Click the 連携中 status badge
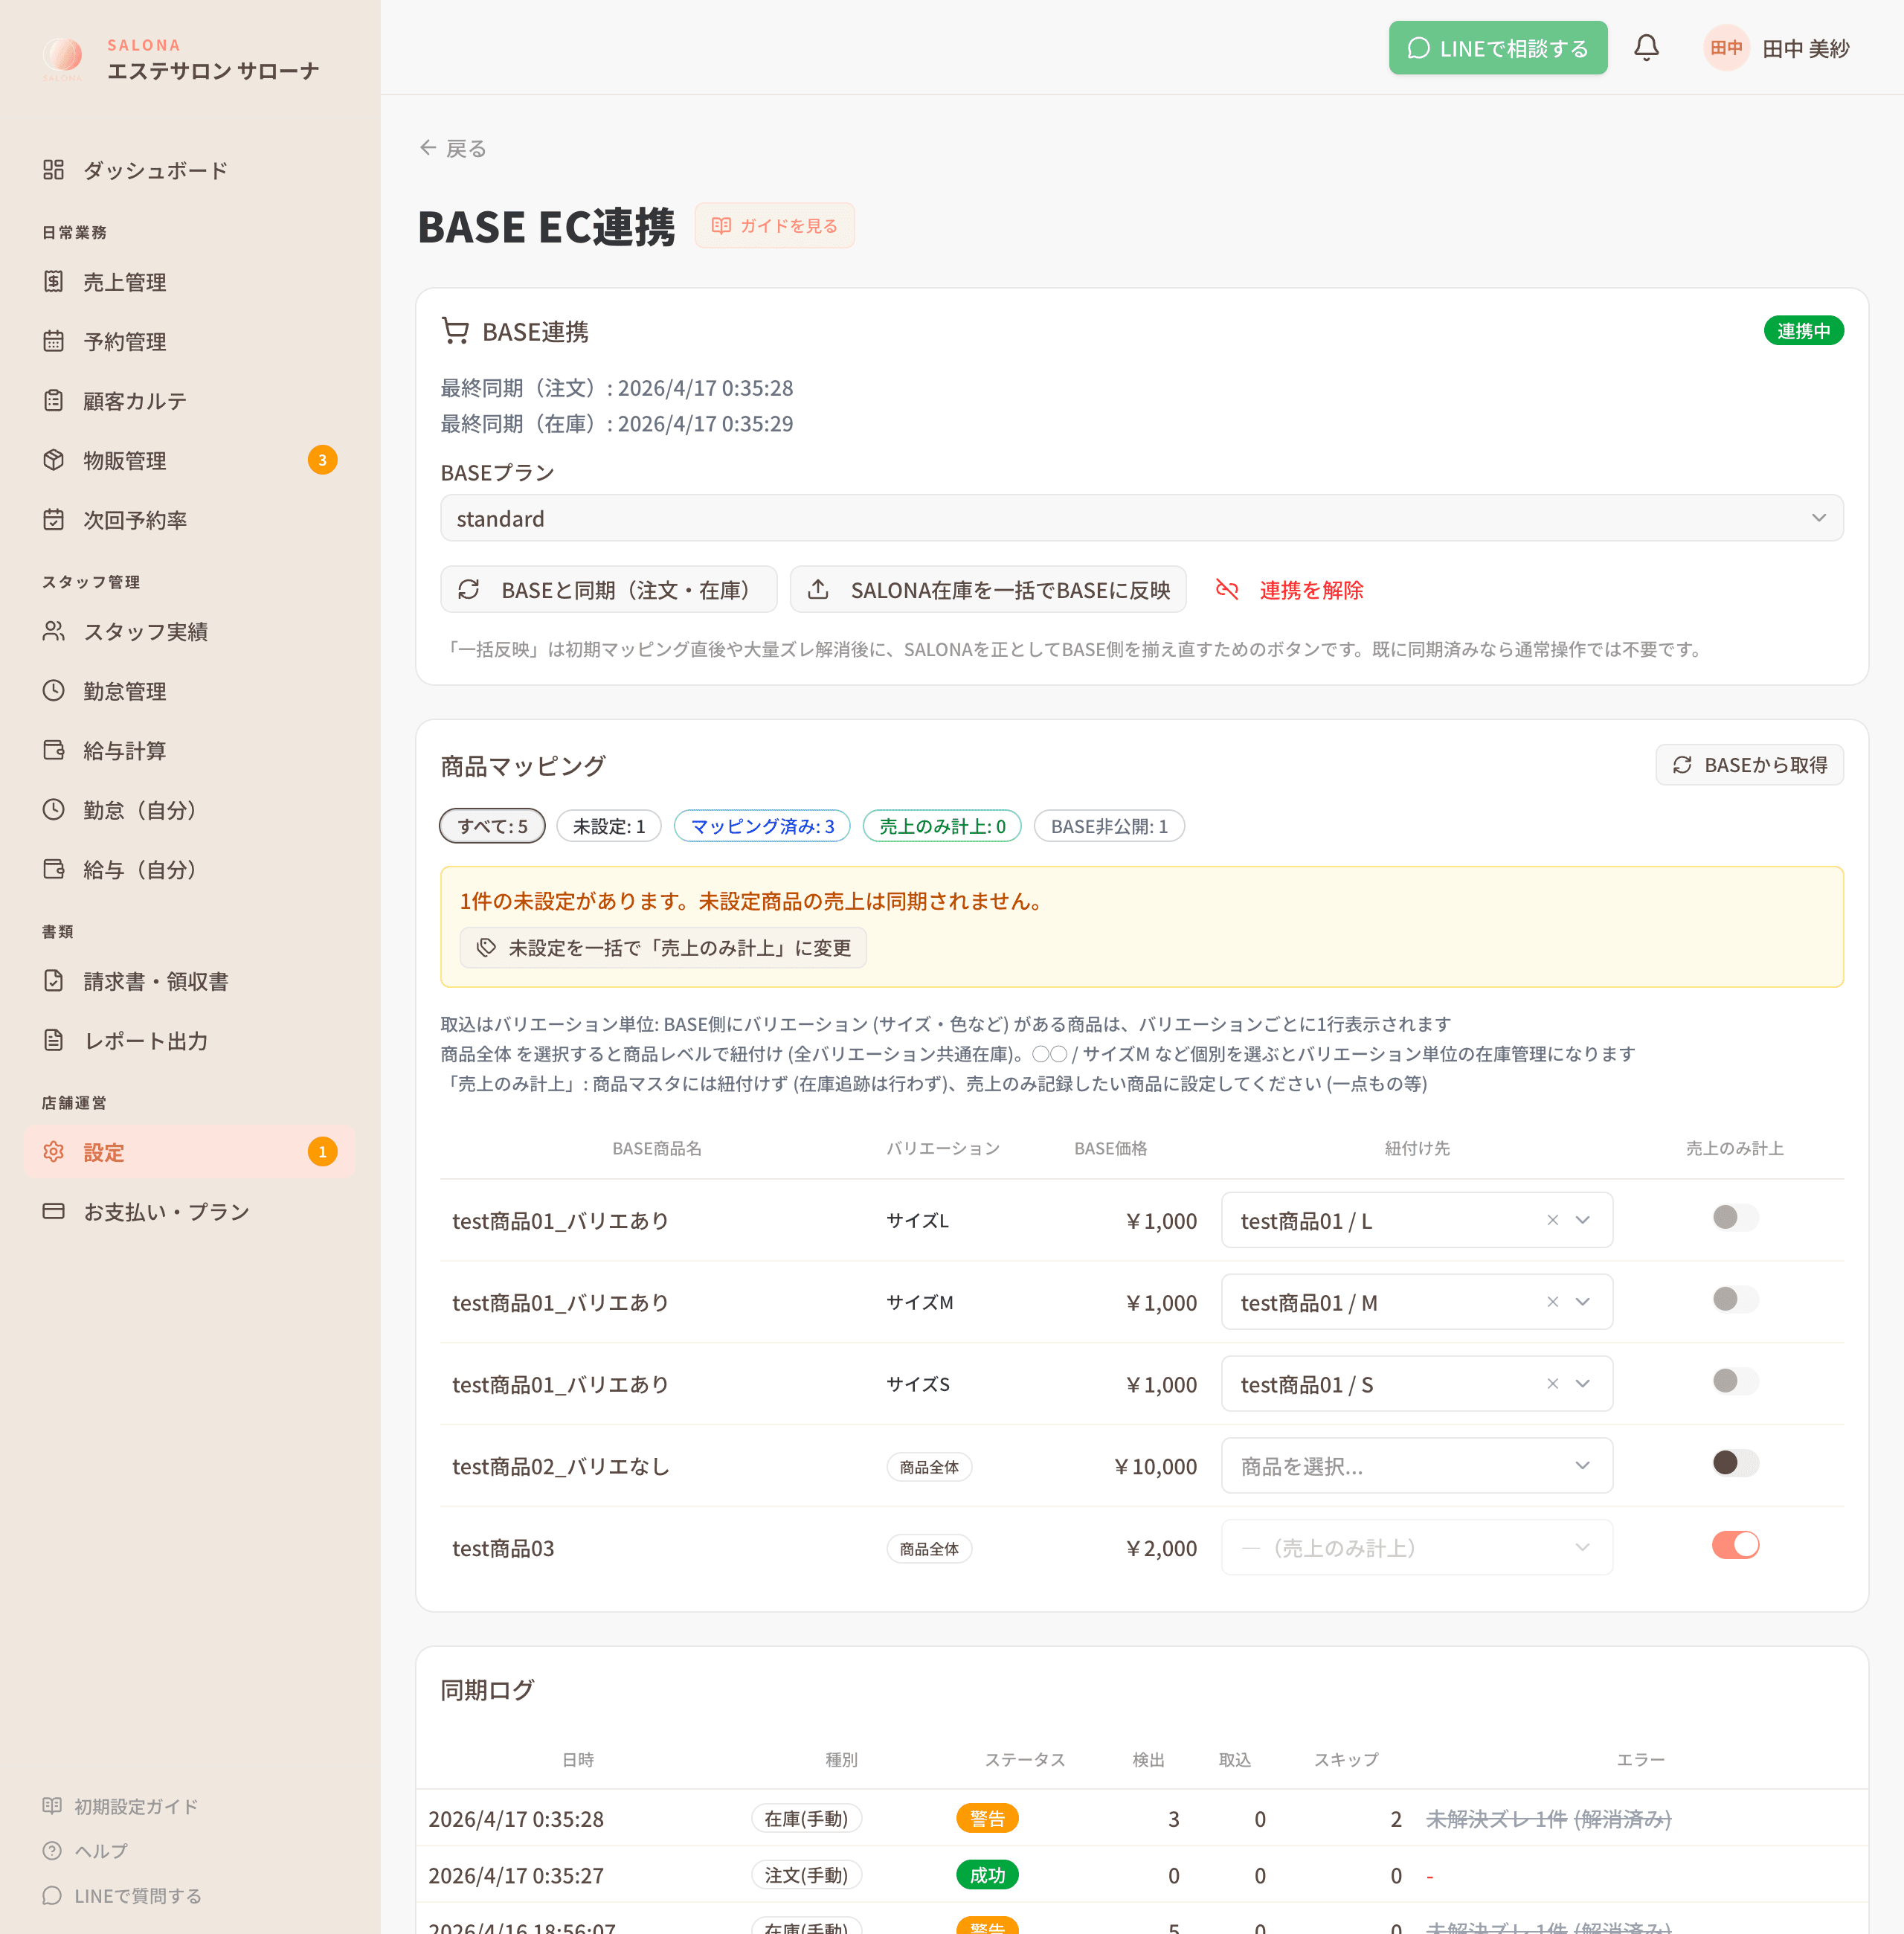1904x1934 pixels. 1803,331
